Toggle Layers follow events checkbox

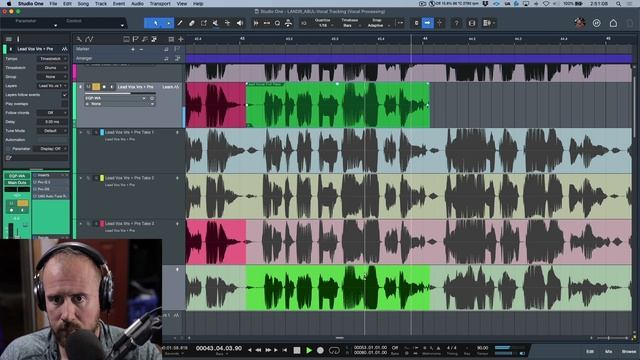(x=64, y=95)
